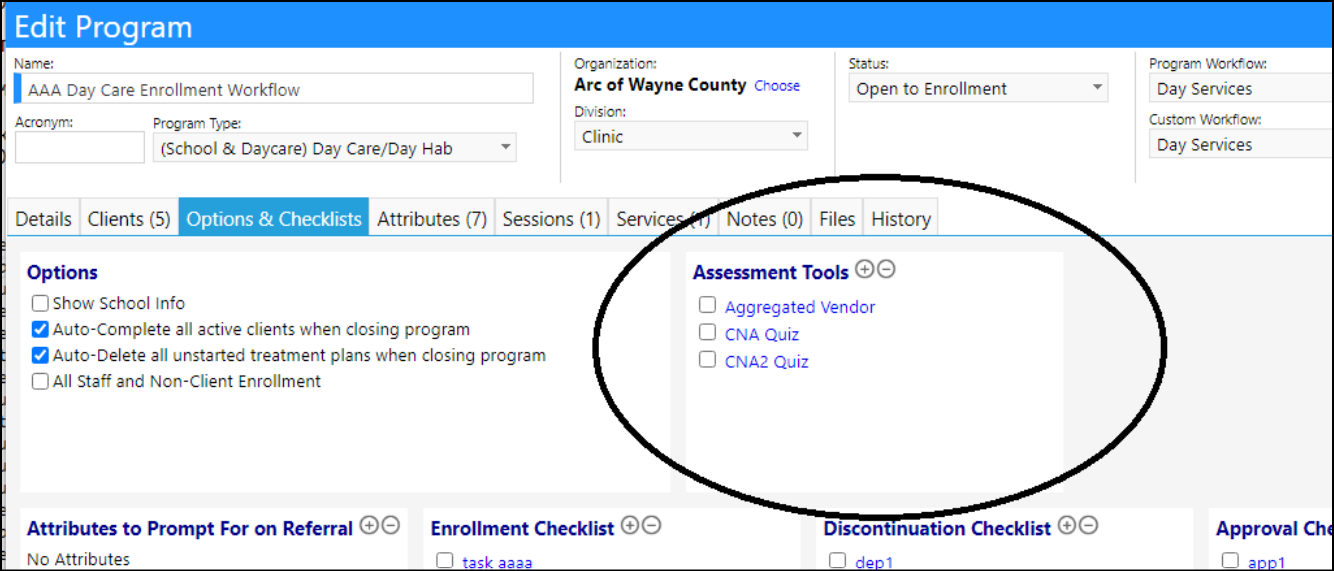Check the CNA Quiz checkbox

coord(707,332)
